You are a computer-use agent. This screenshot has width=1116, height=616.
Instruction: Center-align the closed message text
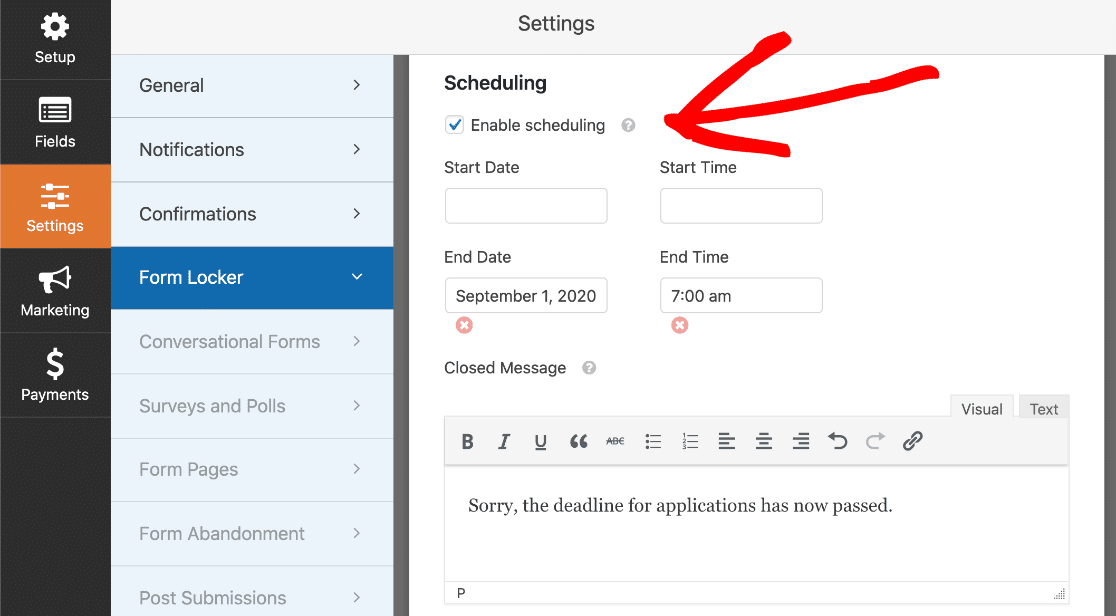point(764,441)
